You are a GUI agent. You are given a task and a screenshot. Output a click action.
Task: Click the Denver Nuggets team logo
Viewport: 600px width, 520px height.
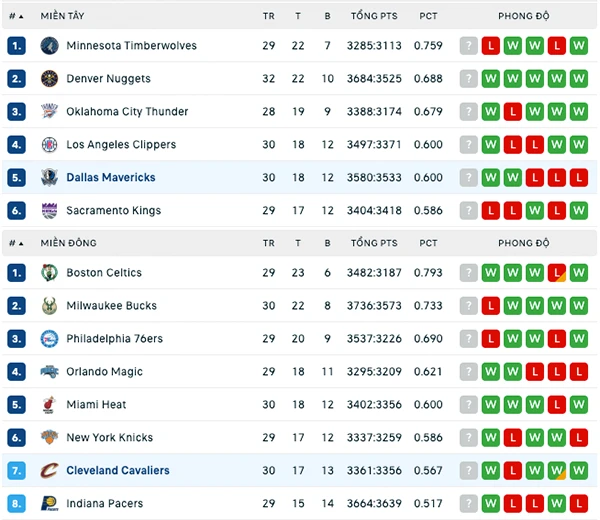point(49,78)
